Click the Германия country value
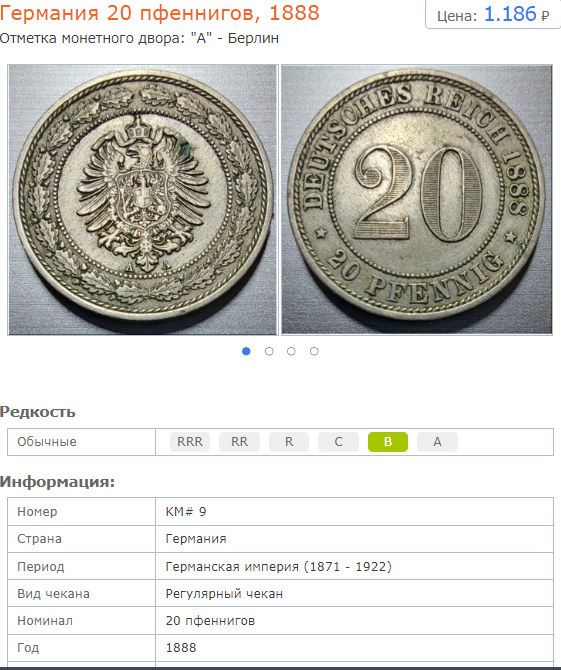The image size is (561, 670). [196, 539]
